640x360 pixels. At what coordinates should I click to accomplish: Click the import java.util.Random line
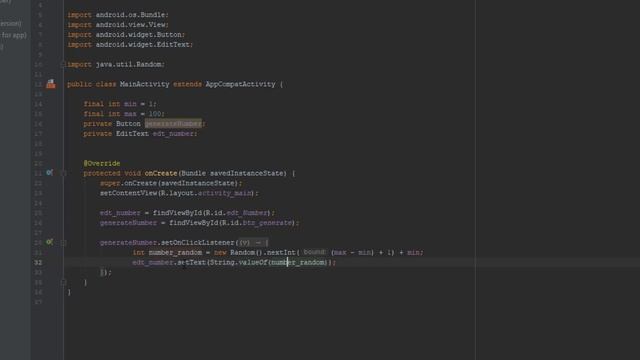pos(116,64)
